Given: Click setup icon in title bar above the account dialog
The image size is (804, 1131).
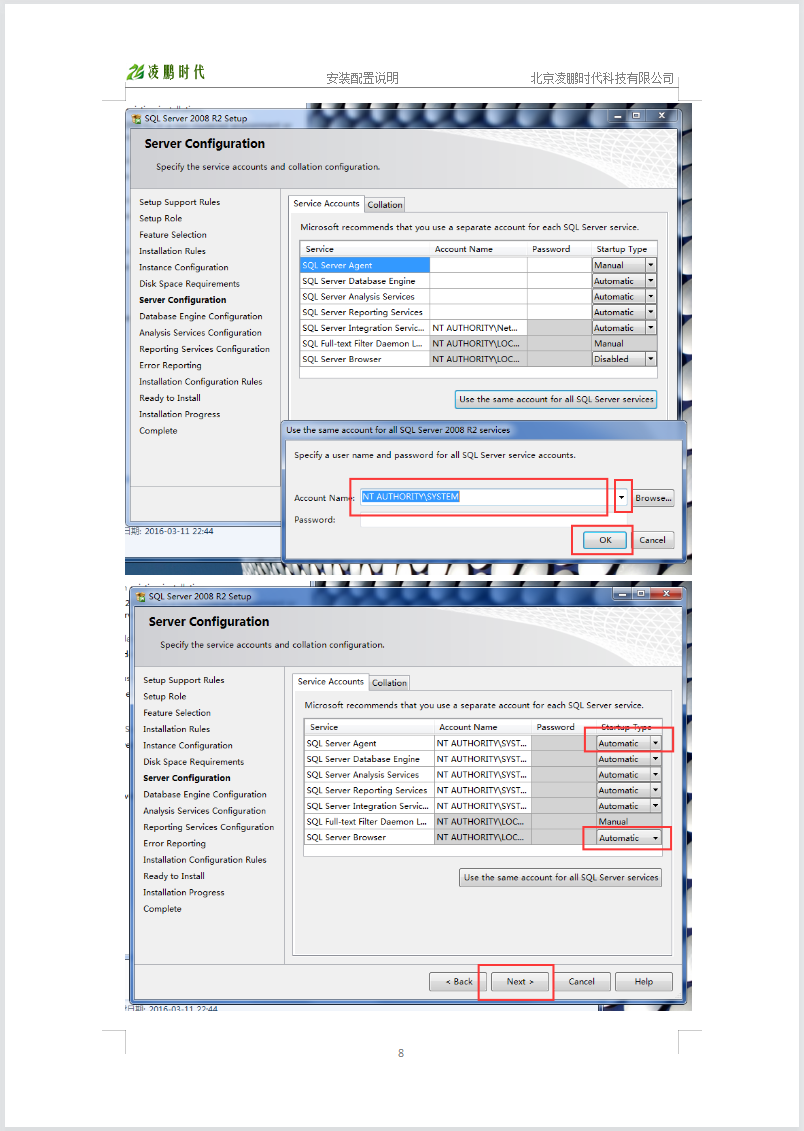Looking at the screenshot, I should (x=136, y=119).
